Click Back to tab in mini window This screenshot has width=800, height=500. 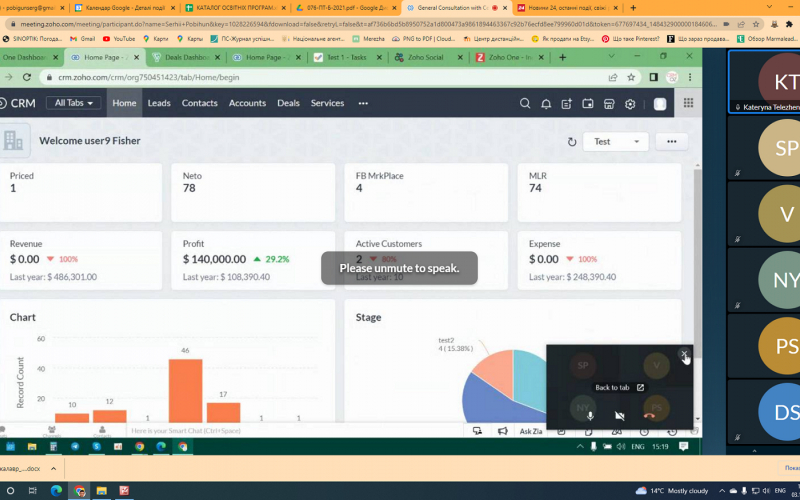[619, 388]
